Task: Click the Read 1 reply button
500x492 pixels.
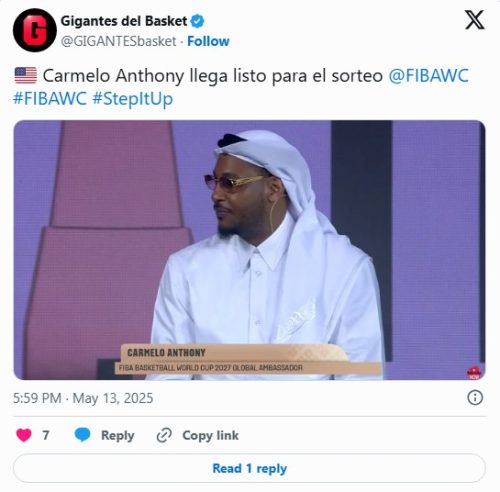Action: pyautogui.click(x=249, y=468)
